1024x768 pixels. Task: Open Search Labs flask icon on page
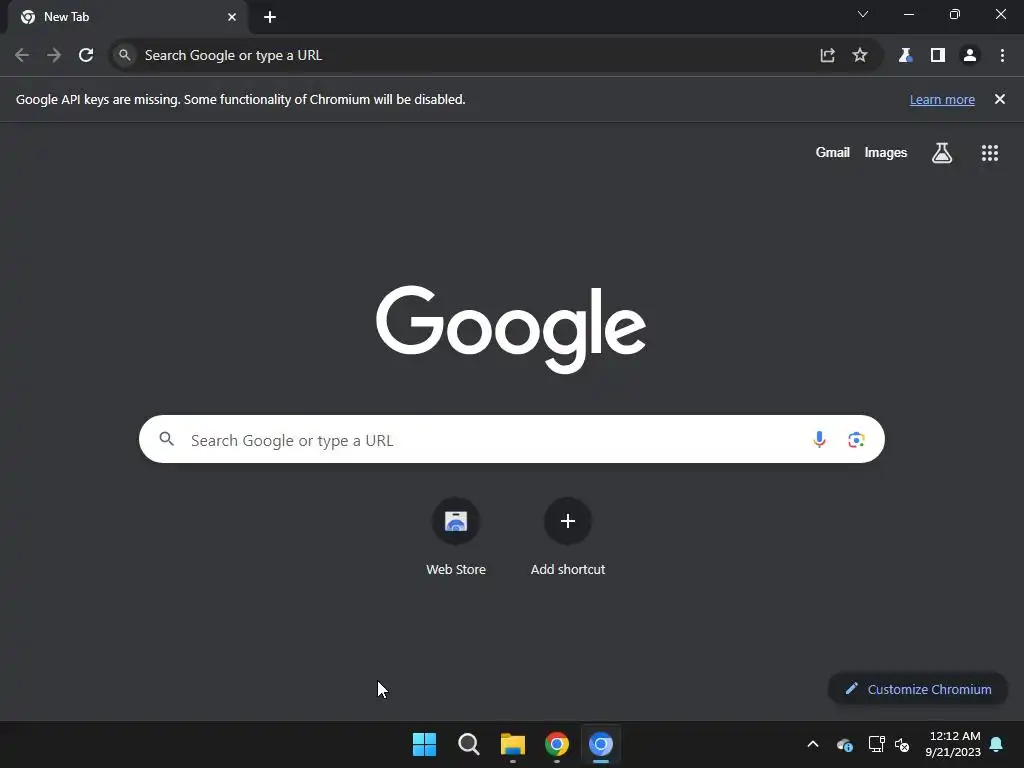coord(942,153)
